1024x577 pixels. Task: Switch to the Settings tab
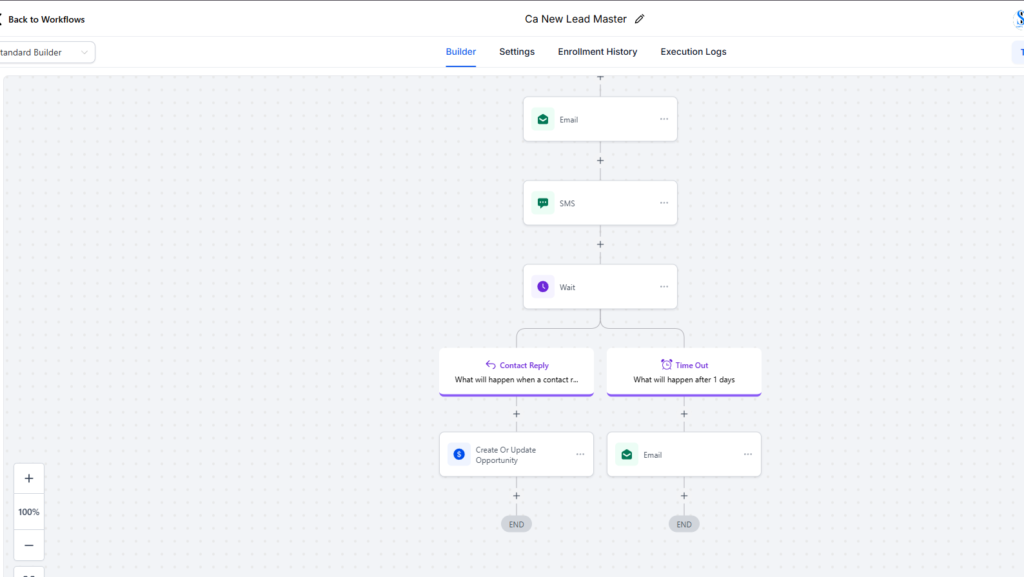pos(517,52)
